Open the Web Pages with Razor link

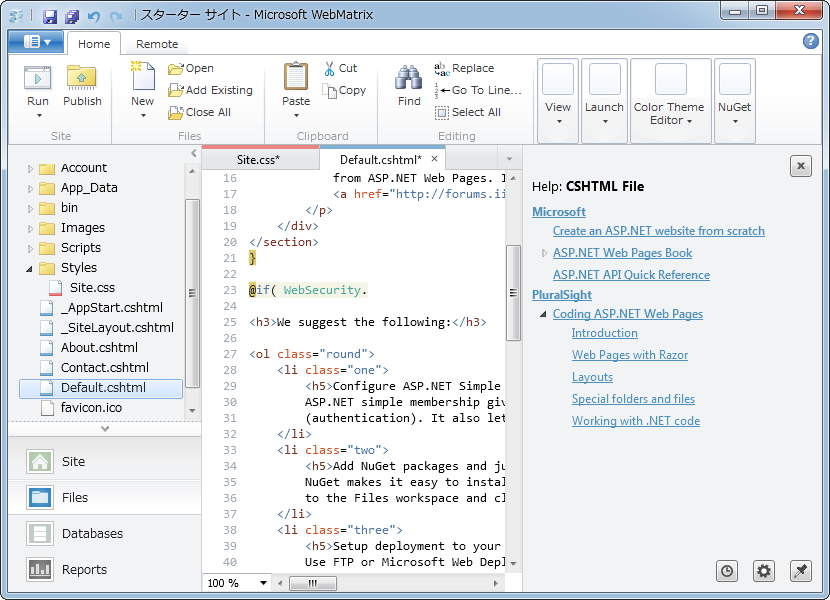point(629,355)
